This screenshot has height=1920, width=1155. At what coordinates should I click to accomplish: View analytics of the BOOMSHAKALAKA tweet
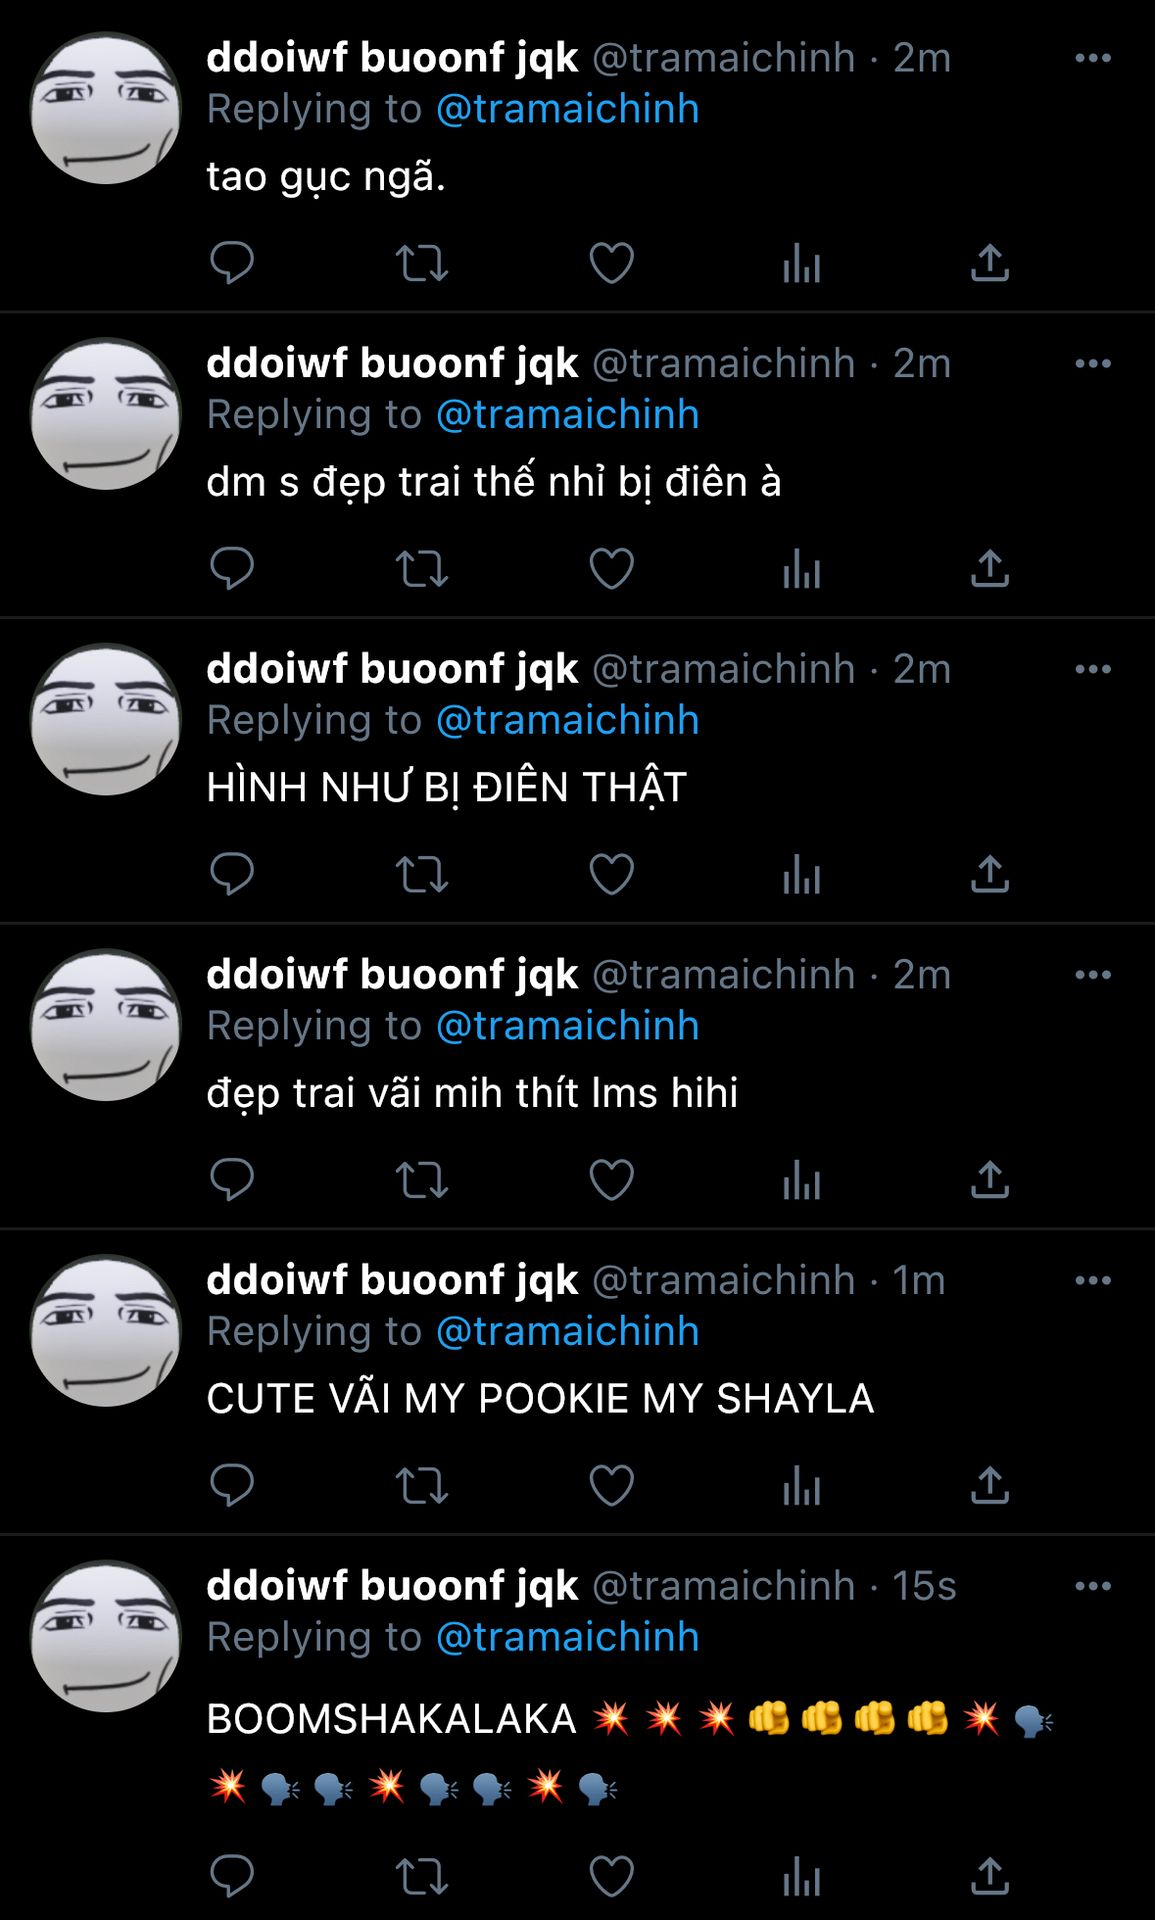pyautogui.click(x=801, y=1877)
